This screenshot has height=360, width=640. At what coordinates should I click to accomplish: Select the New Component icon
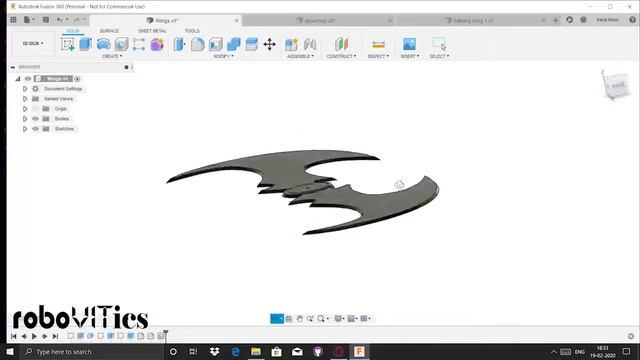(291, 44)
